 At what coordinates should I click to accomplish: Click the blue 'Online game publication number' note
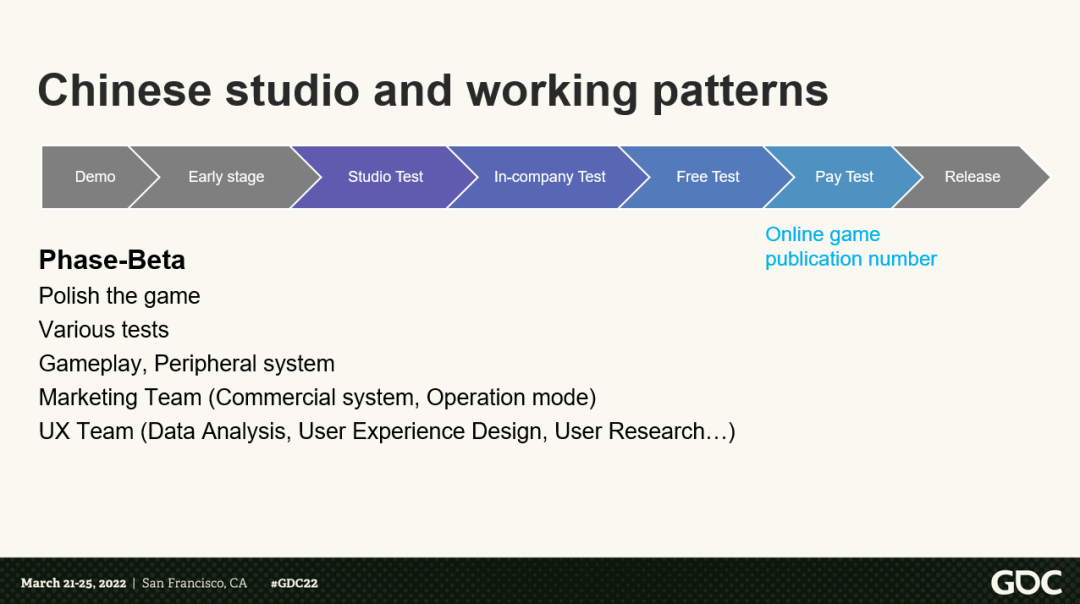851,247
